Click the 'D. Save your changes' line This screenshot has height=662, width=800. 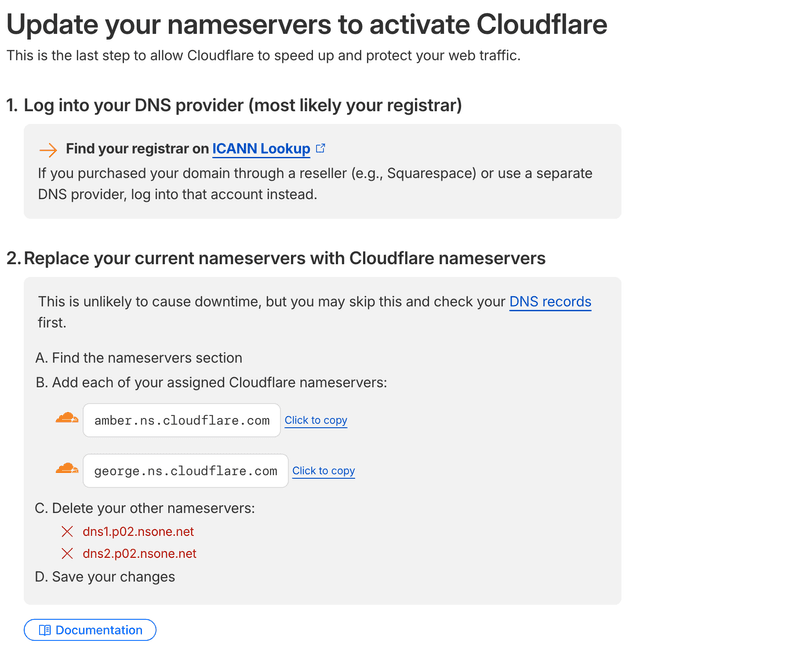105,577
